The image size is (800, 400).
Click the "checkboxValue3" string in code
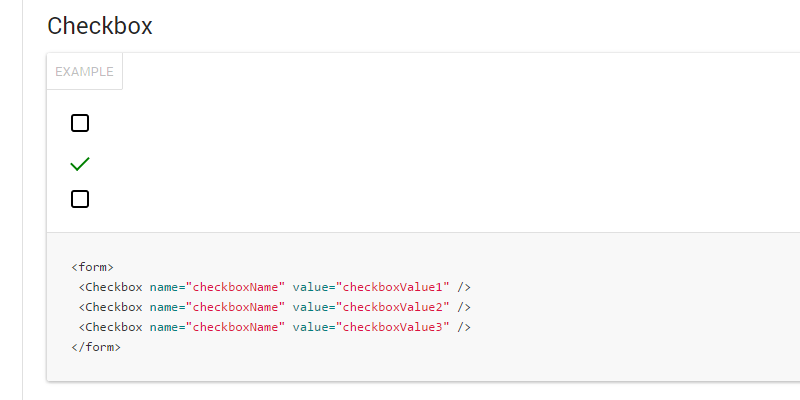(x=393, y=327)
